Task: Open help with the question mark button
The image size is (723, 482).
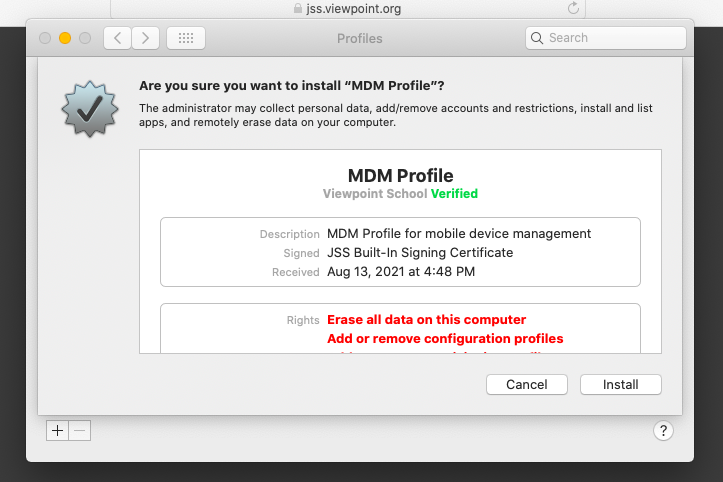Action: coord(663,431)
